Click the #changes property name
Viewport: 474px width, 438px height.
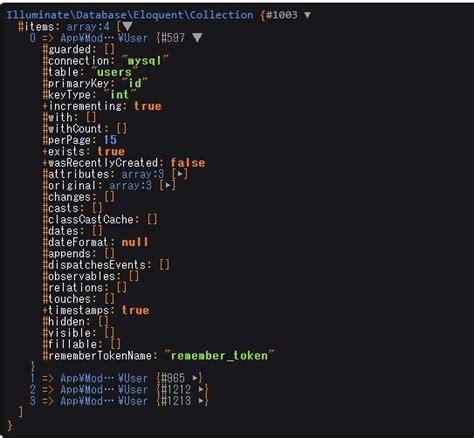click(x=67, y=197)
